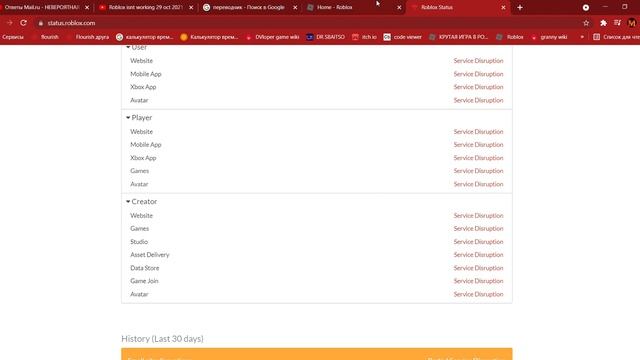Click Service Disruption beside Player Games
This screenshot has width=640, height=360.
click(x=478, y=171)
